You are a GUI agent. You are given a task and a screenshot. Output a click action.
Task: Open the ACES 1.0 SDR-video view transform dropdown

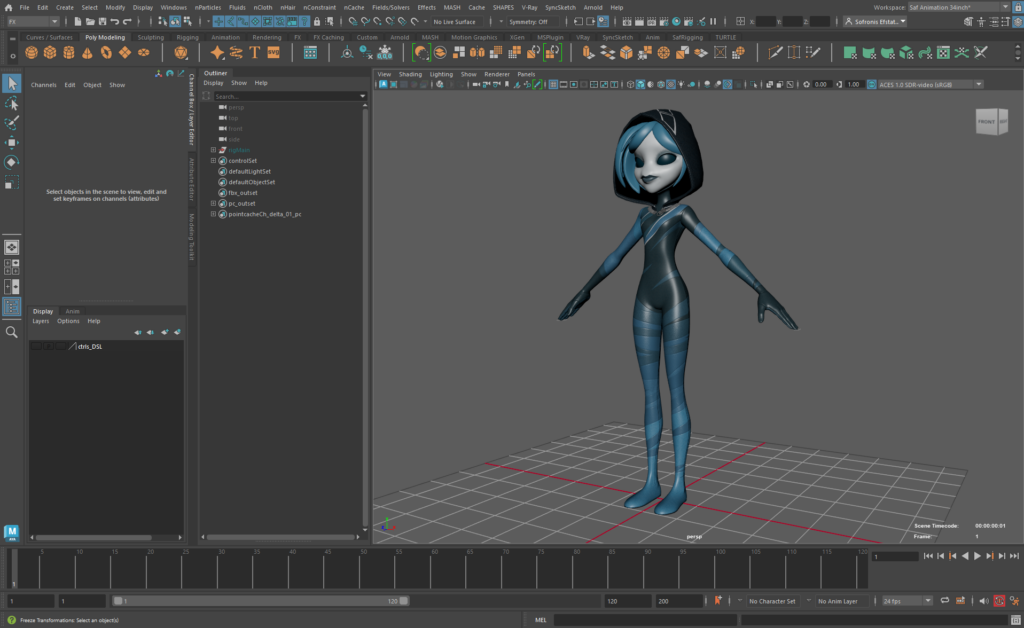(x=930, y=84)
